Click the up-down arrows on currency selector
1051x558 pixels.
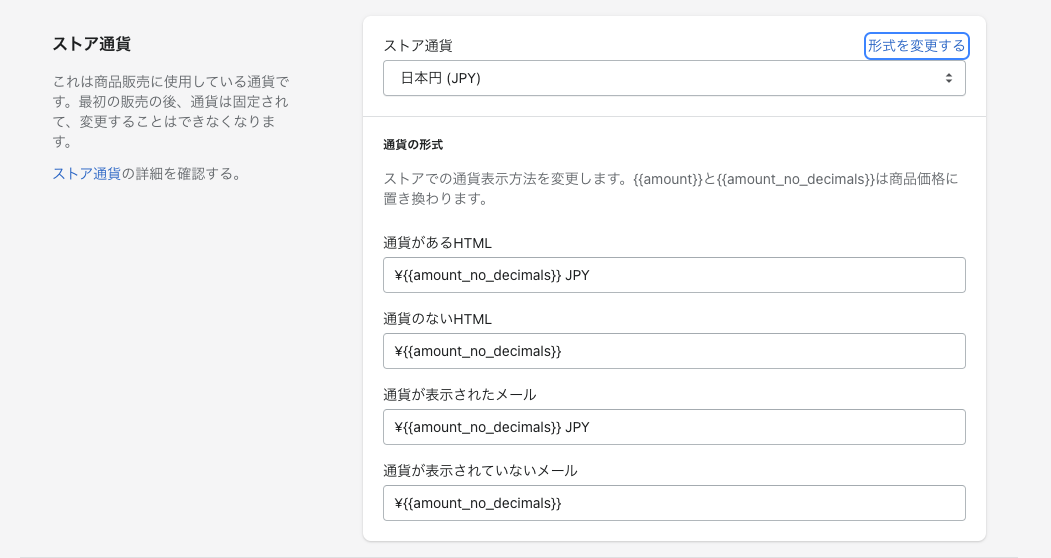tap(948, 78)
